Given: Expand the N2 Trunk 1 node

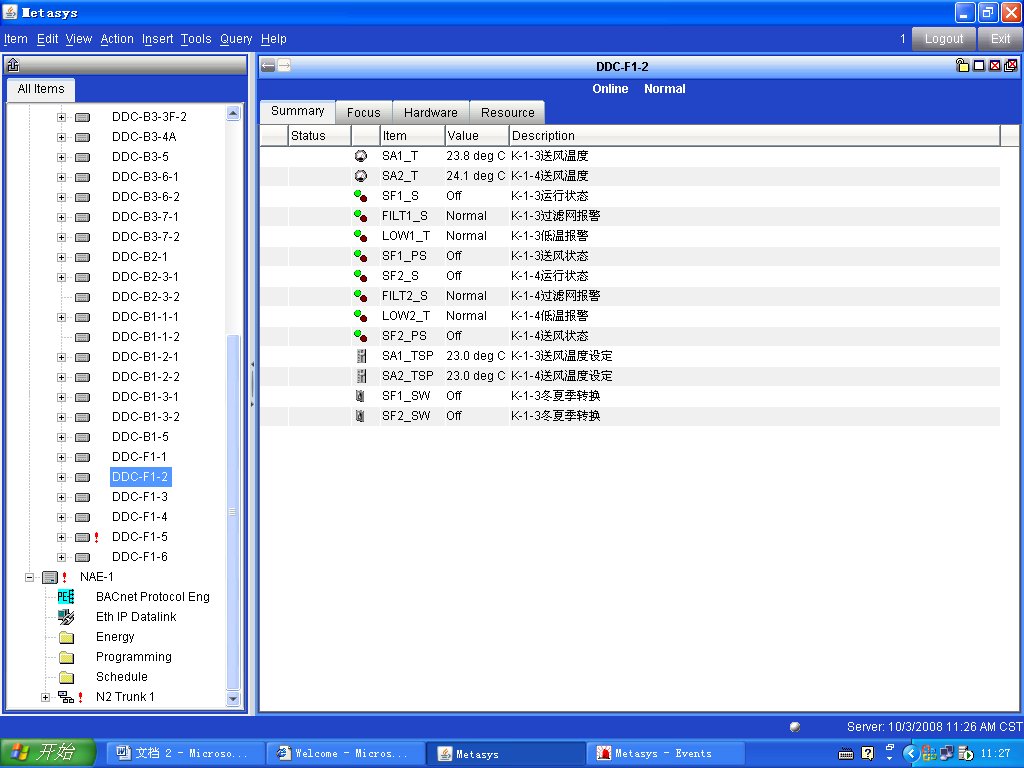Looking at the screenshot, I should click(x=45, y=697).
